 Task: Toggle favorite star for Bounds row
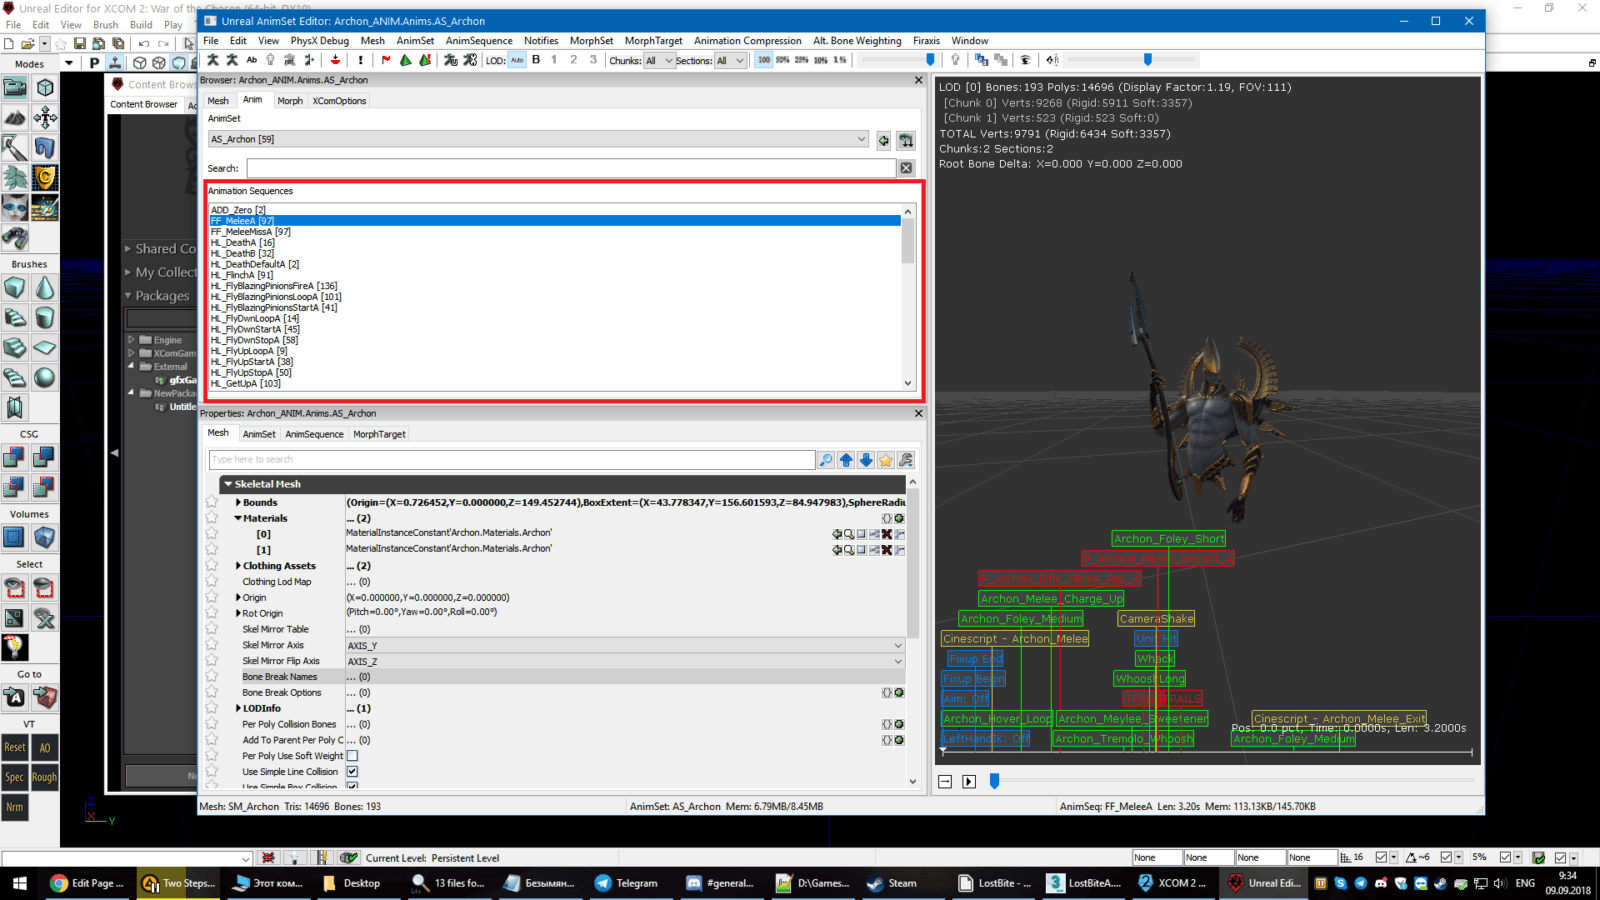pos(212,502)
